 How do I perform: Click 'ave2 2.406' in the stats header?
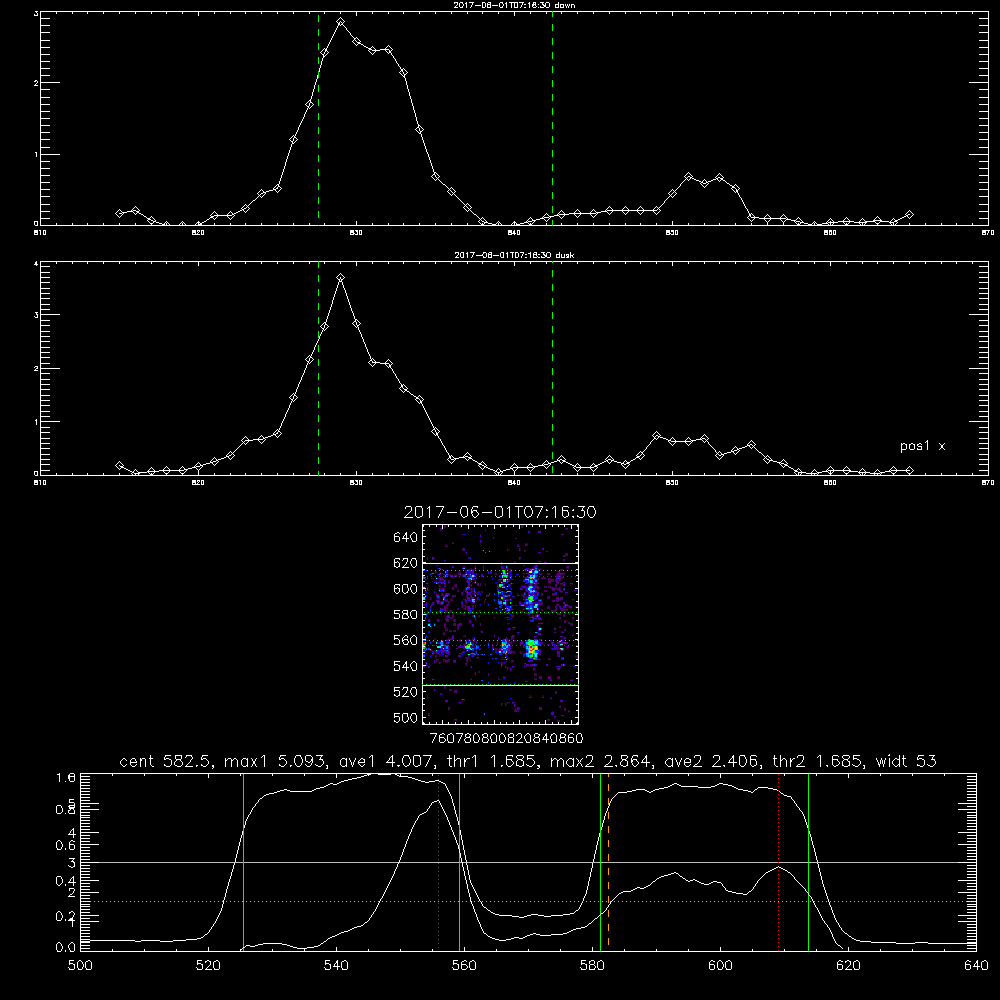tap(712, 761)
